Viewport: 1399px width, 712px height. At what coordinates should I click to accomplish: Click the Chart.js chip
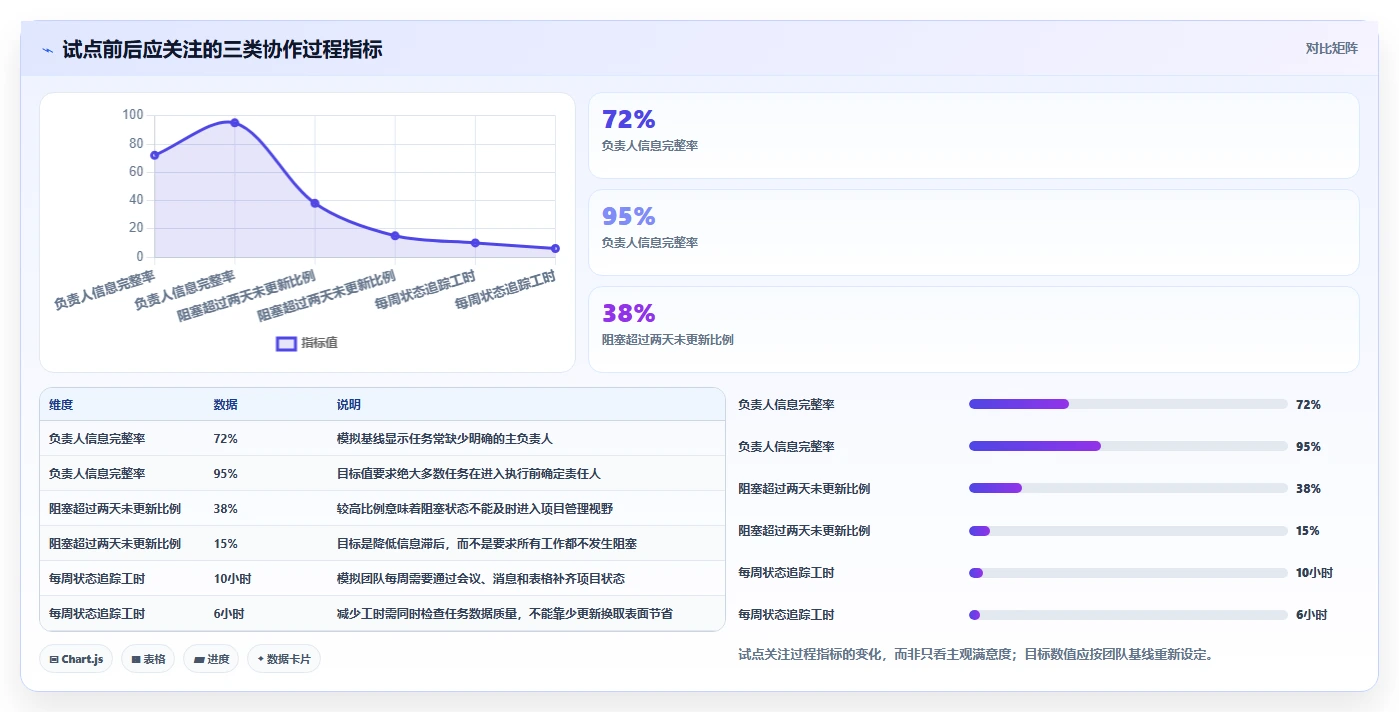point(76,659)
